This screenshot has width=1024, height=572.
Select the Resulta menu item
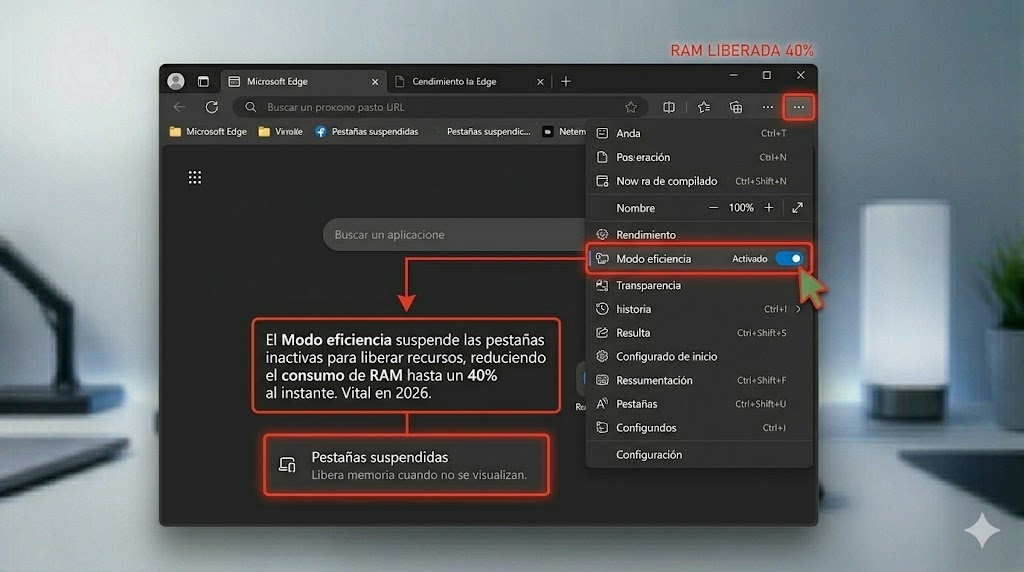pyautogui.click(x=699, y=333)
